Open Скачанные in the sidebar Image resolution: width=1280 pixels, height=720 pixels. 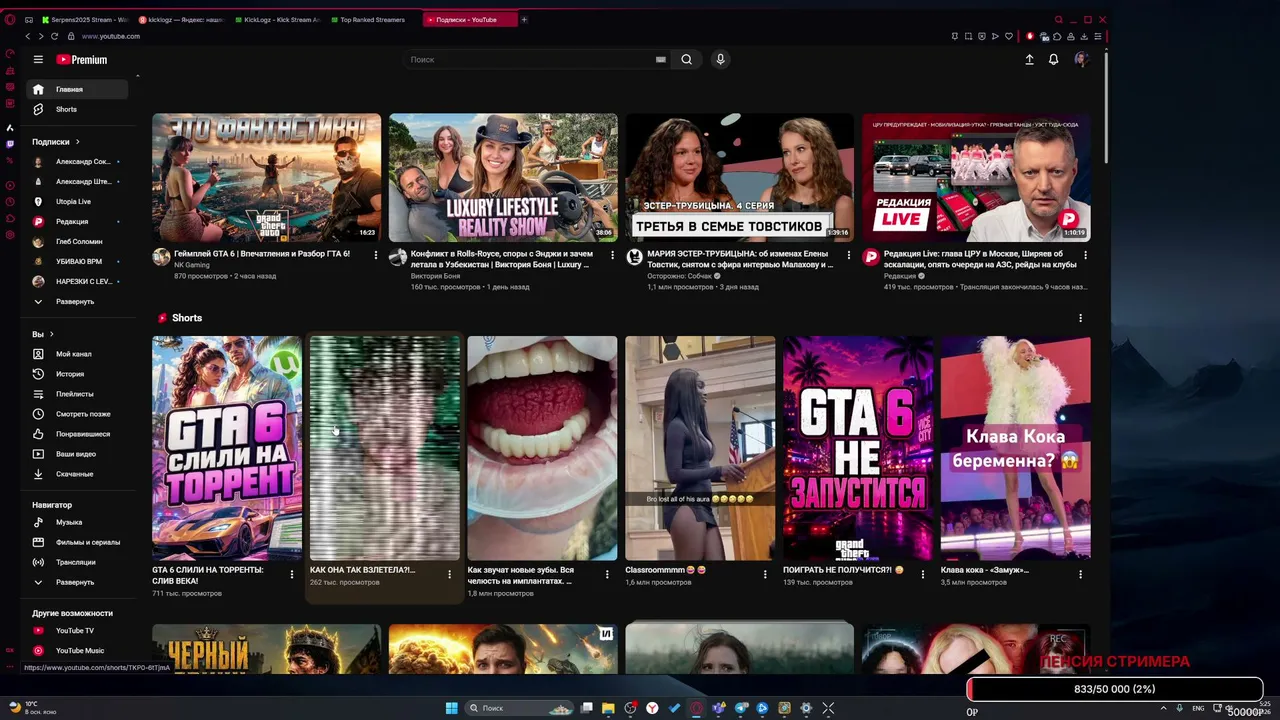77,474
